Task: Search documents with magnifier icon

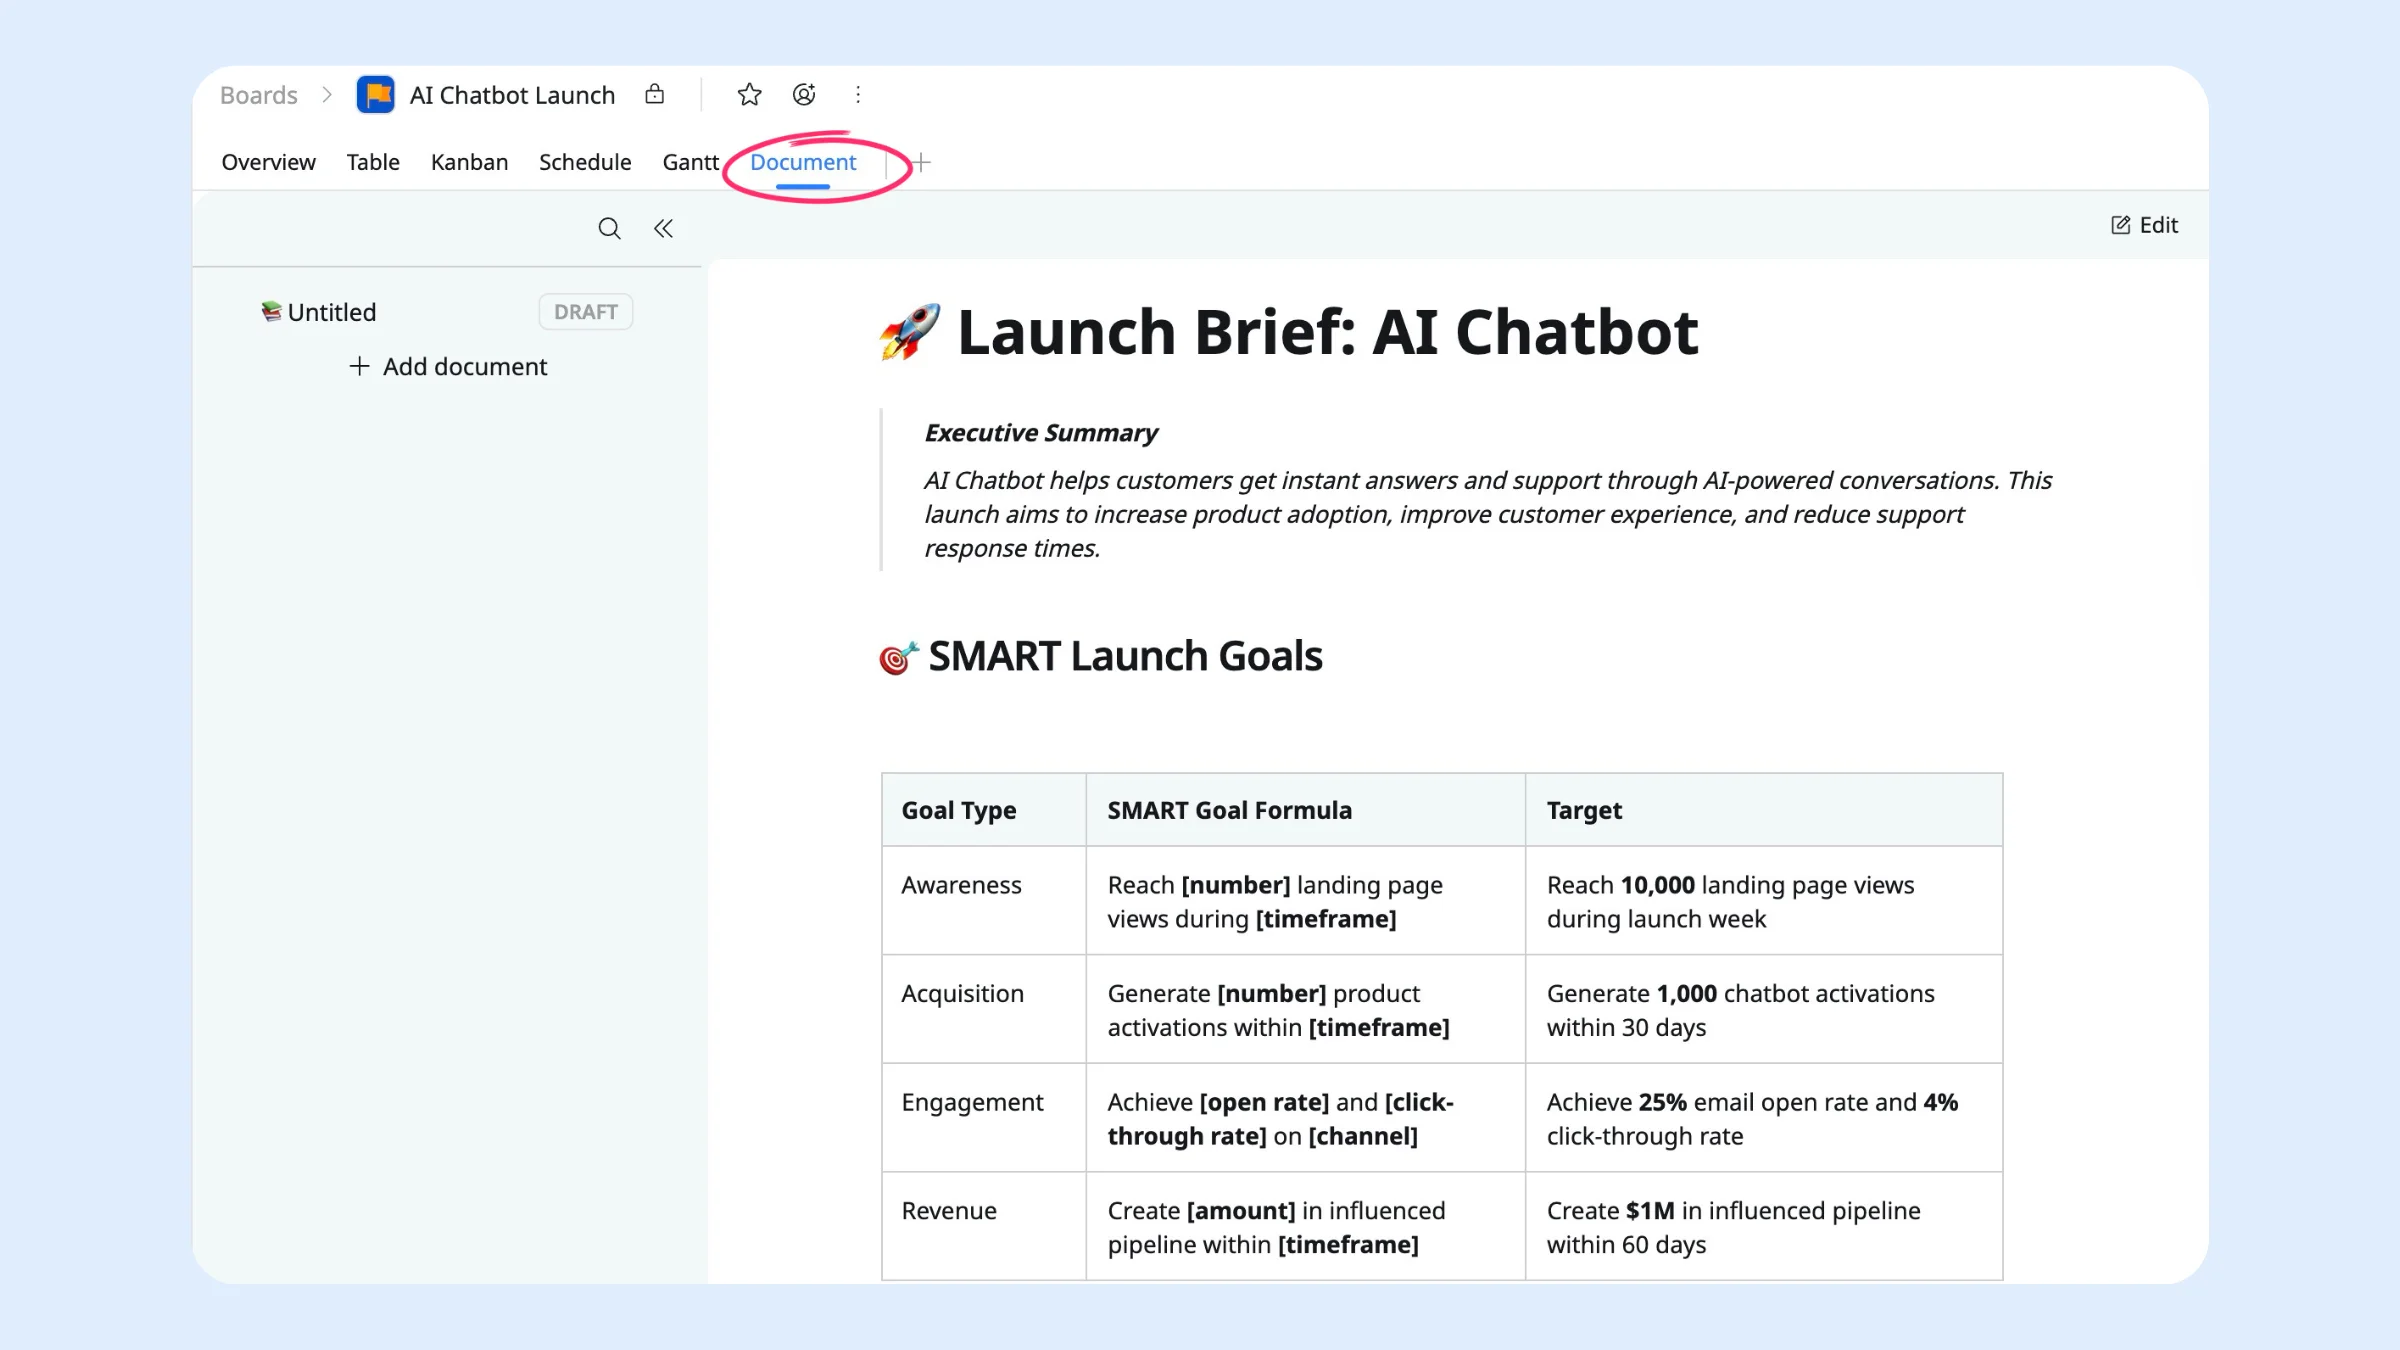Action: click(609, 228)
